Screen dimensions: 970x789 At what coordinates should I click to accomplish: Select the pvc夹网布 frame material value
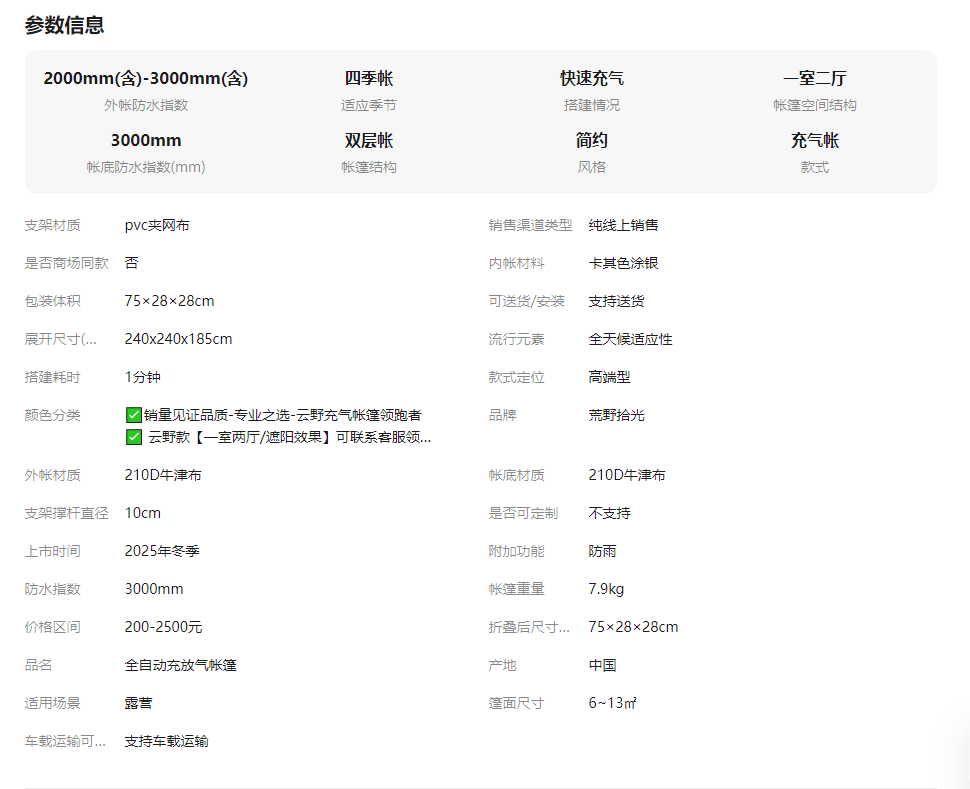pyautogui.click(x=157, y=225)
